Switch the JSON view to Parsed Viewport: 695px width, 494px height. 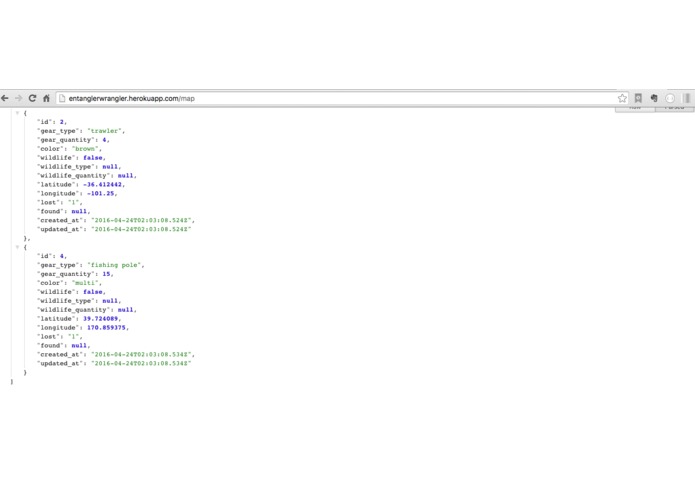pyautogui.click(x=675, y=109)
